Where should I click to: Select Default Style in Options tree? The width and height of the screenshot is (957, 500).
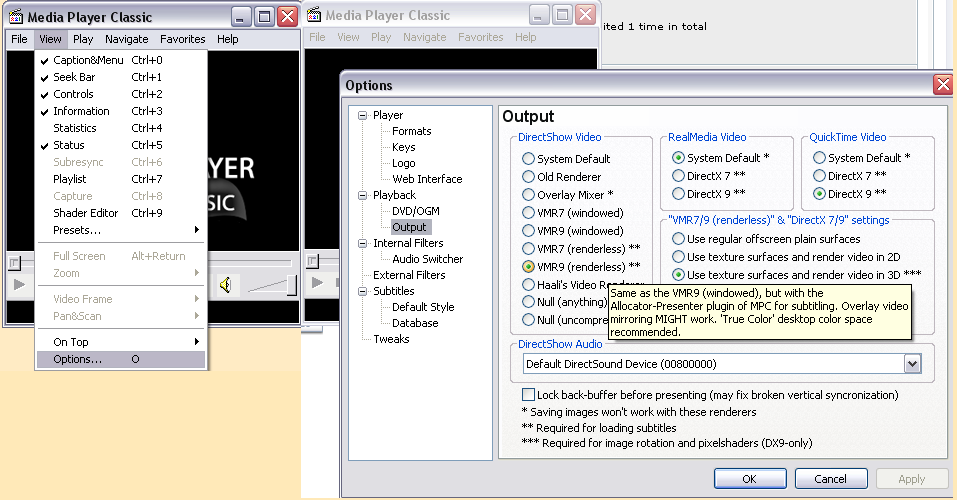click(423, 307)
